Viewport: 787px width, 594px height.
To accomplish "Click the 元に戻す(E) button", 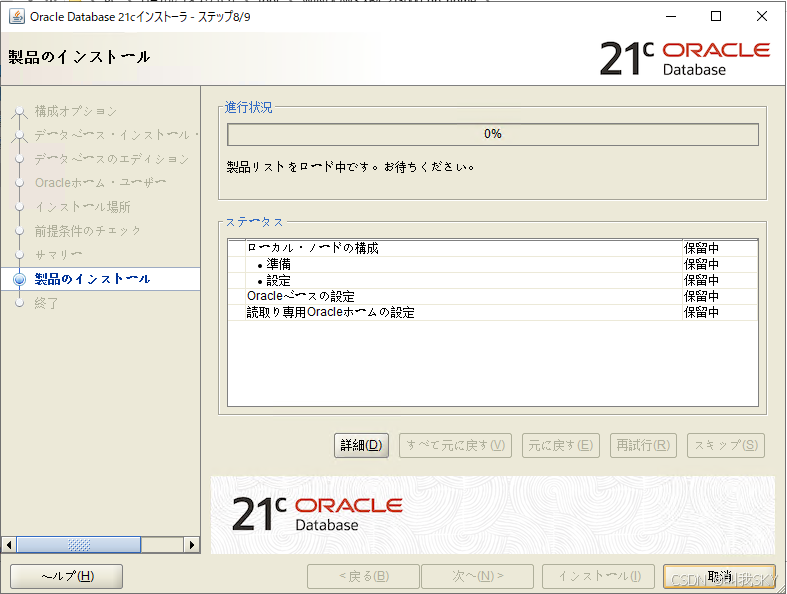I will (561, 445).
